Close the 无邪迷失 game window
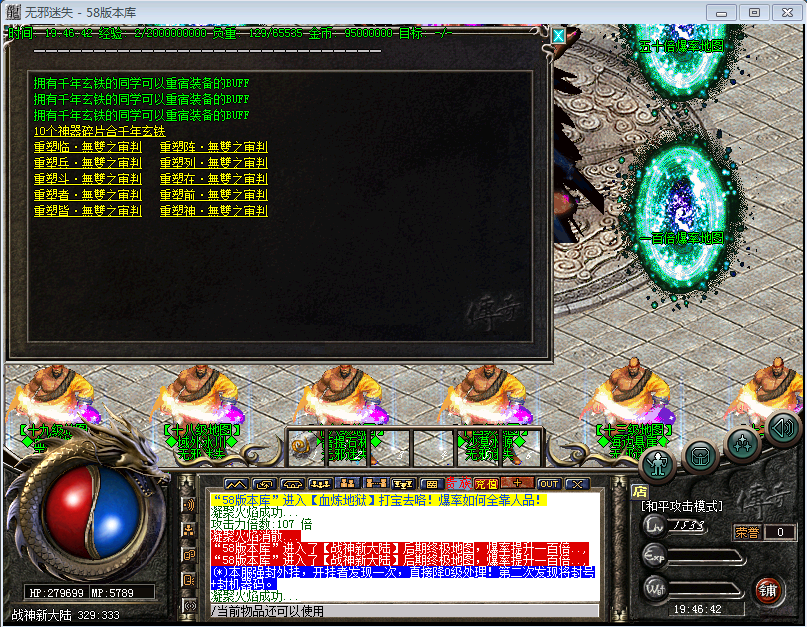The image size is (807, 627). (787, 12)
